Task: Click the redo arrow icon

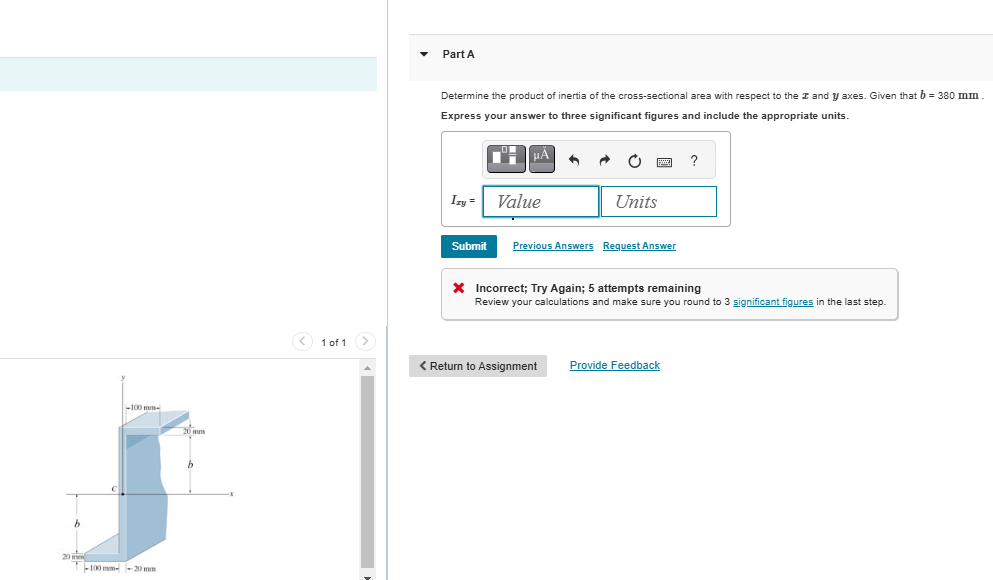Action: tap(604, 160)
